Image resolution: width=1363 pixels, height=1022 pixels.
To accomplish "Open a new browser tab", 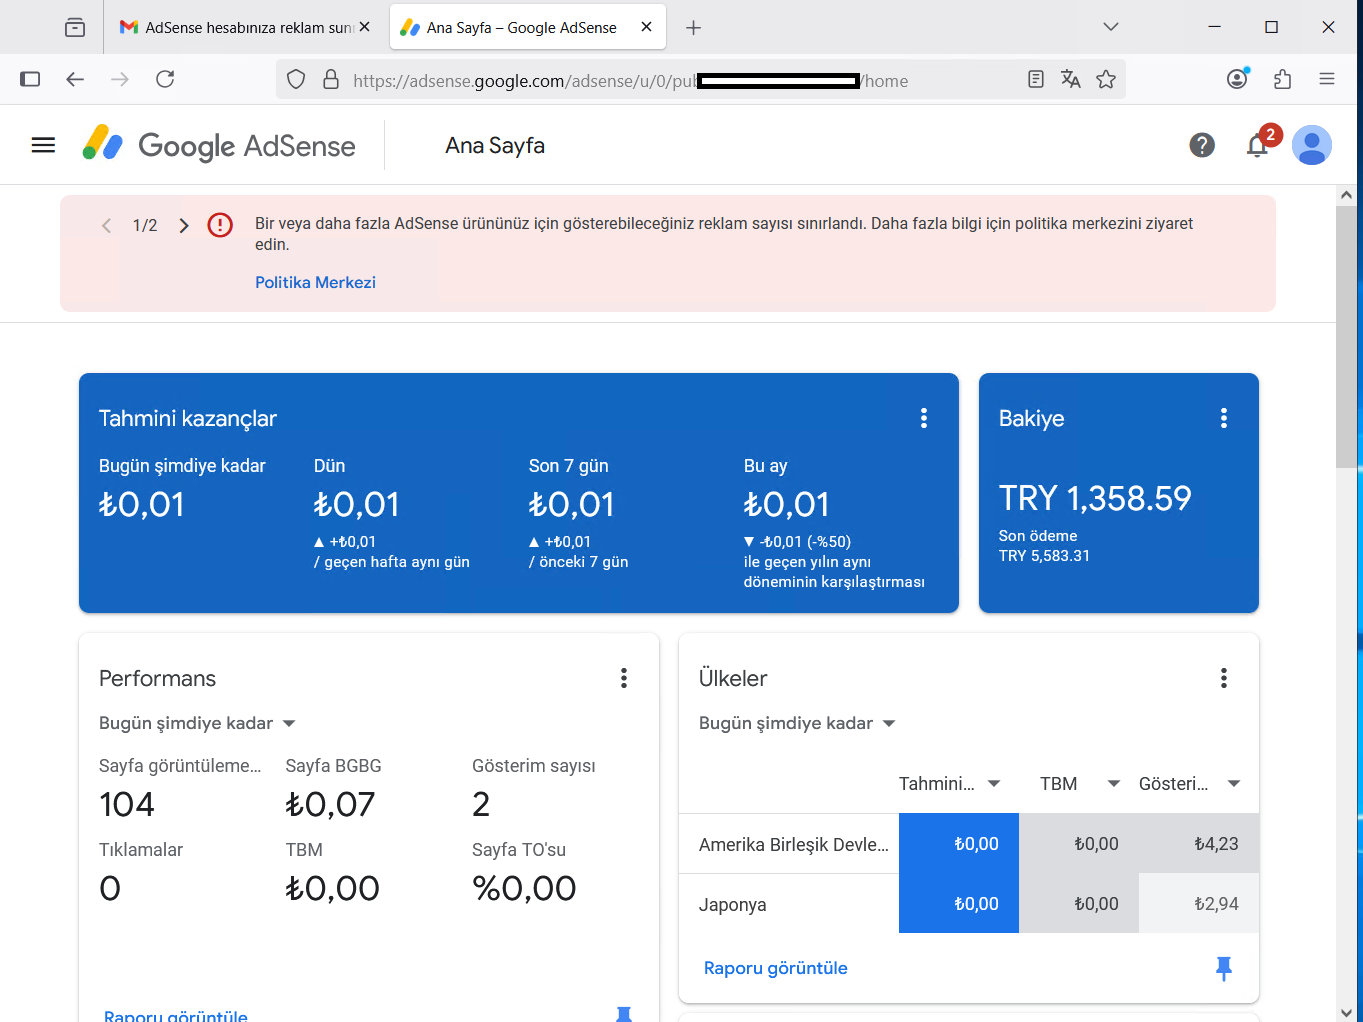I will point(693,27).
